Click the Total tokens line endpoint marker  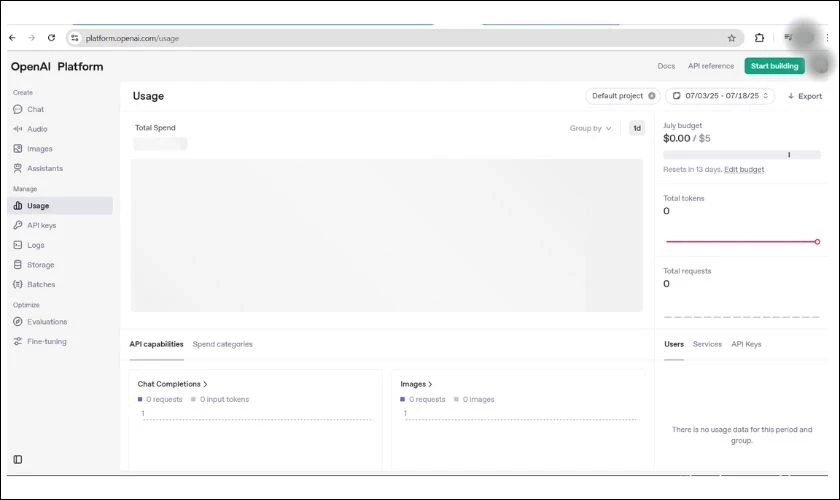coord(818,242)
